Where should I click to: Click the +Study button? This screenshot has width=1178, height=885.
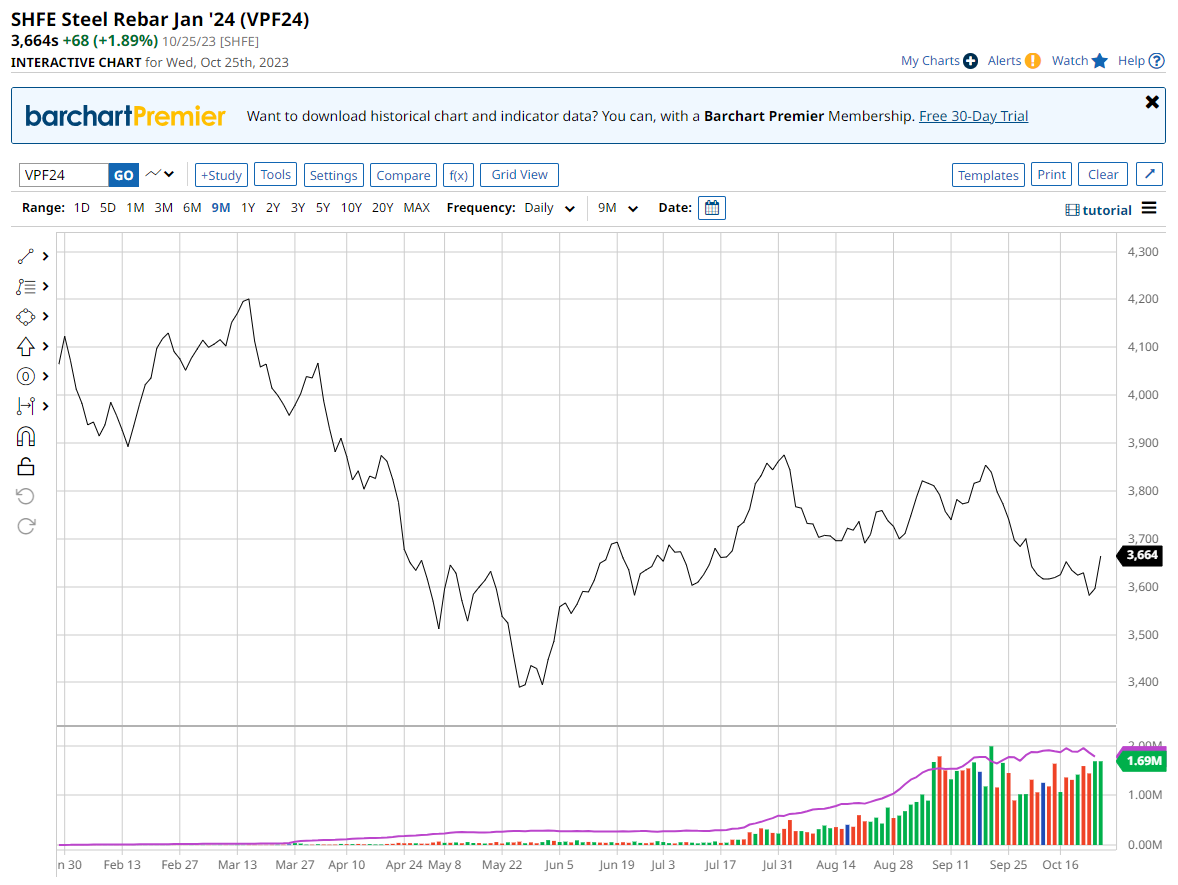pos(221,175)
